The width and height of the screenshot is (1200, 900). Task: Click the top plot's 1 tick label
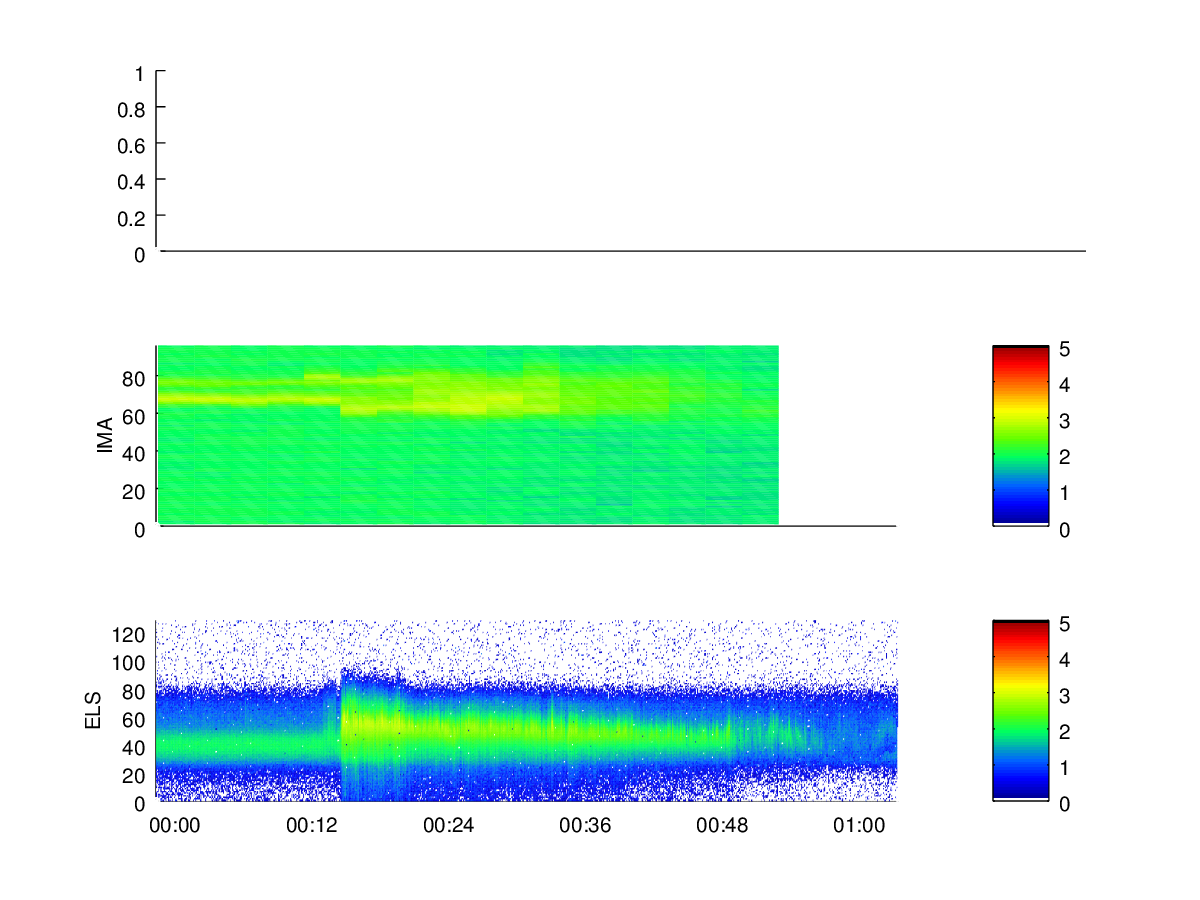(x=140, y=74)
